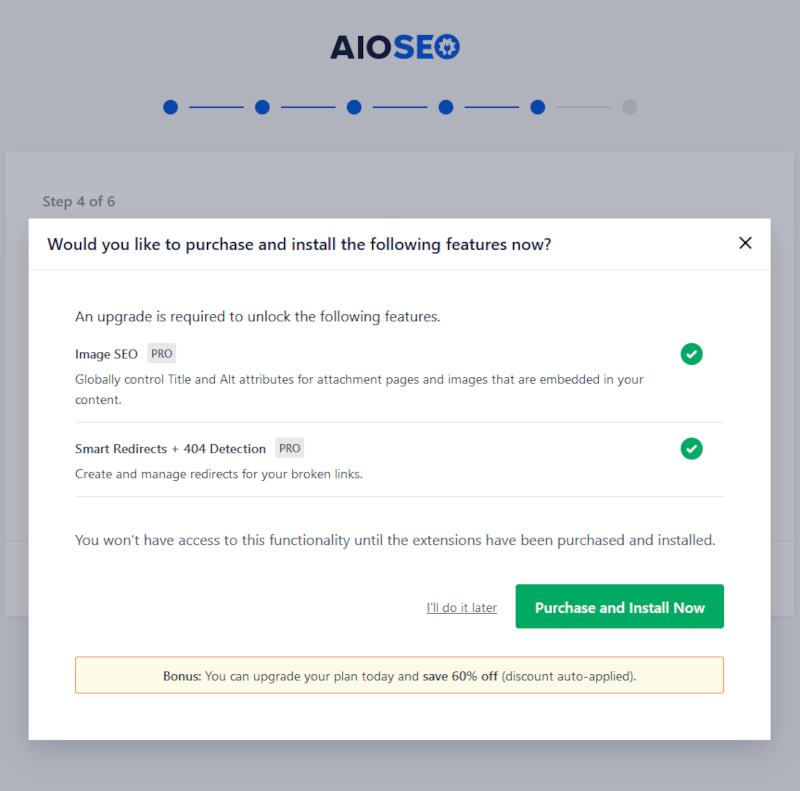The image size is (800, 791).
Task: Click the gear icon in the AIOSEO logo
Action: (447, 47)
